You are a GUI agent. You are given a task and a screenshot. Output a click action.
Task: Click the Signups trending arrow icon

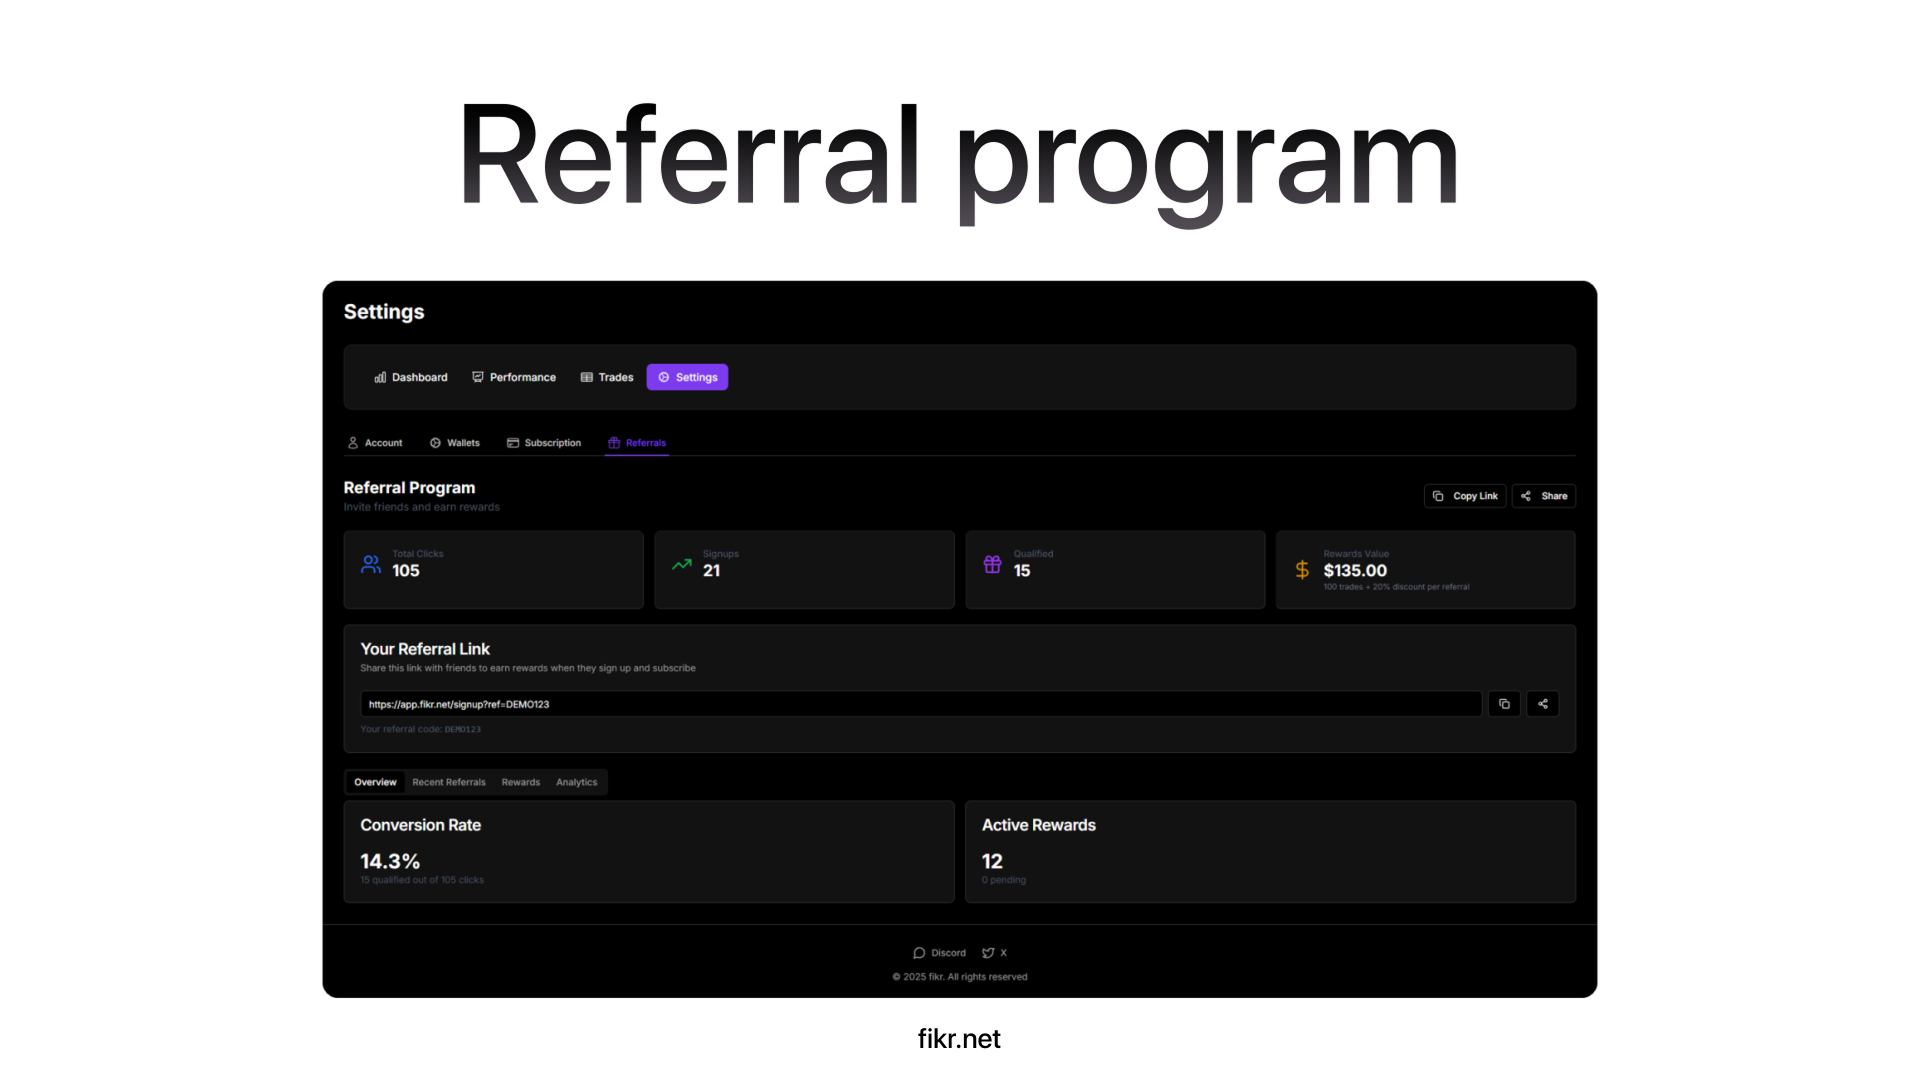(x=682, y=564)
